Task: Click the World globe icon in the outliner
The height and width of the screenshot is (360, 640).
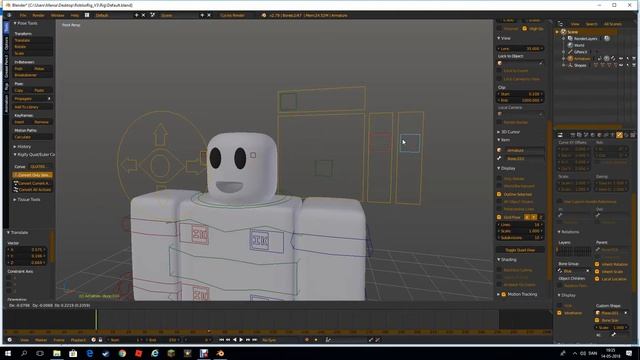Action: click(x=570, y=45)
